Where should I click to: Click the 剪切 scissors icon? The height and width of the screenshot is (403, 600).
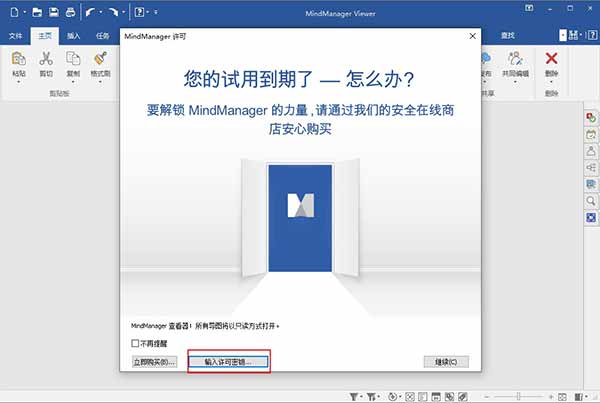[46, 59]
